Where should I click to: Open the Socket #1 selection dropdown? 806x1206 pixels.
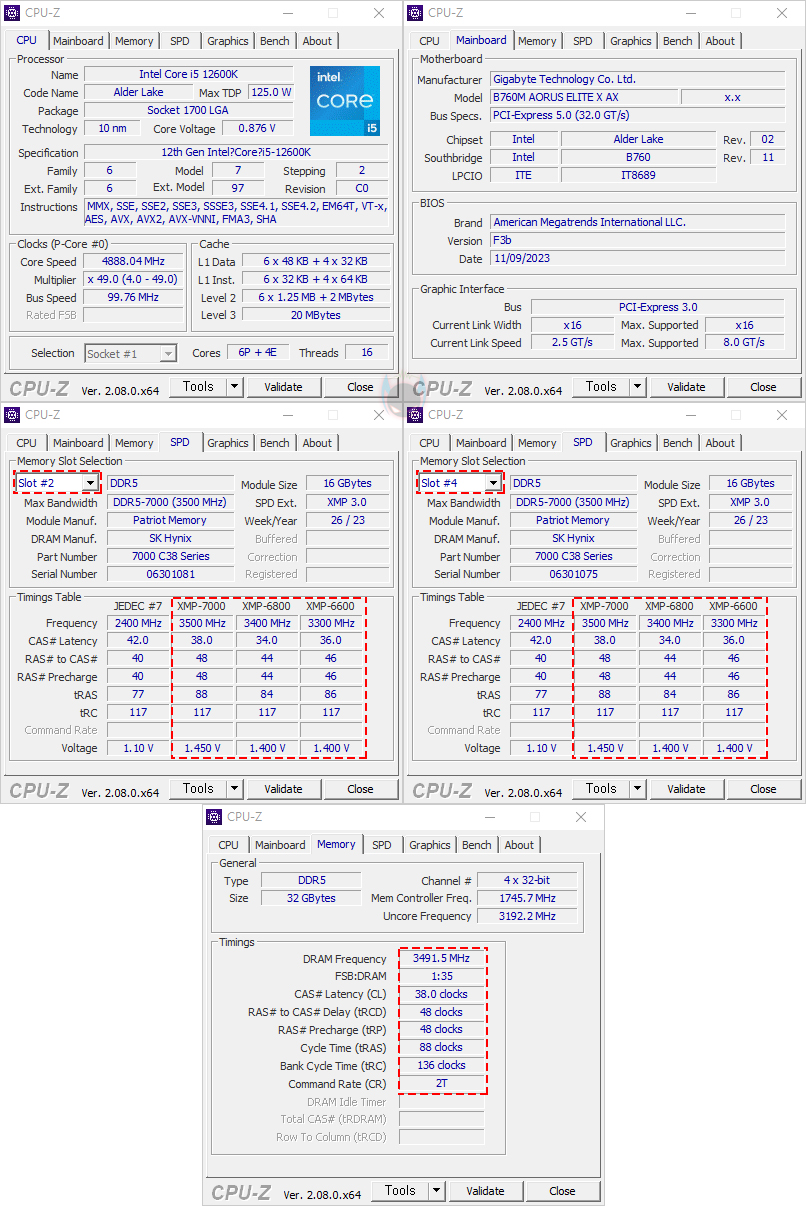point(168,353)
